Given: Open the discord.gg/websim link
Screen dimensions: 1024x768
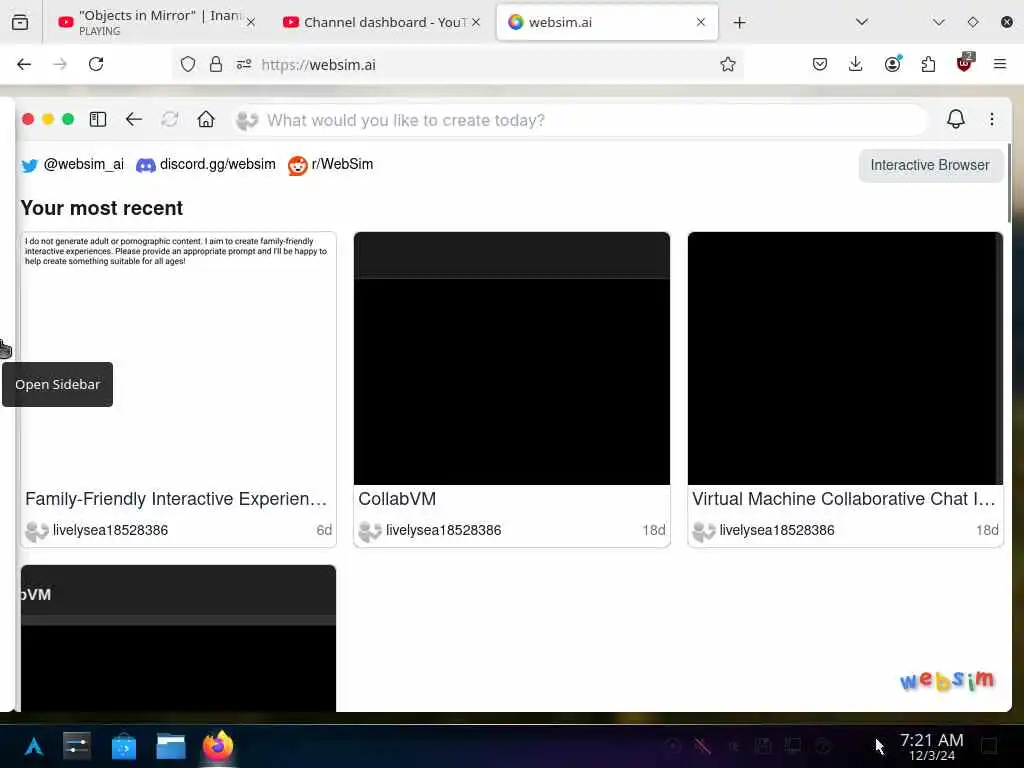Looking at the screenshot, I should coord(206,165).
